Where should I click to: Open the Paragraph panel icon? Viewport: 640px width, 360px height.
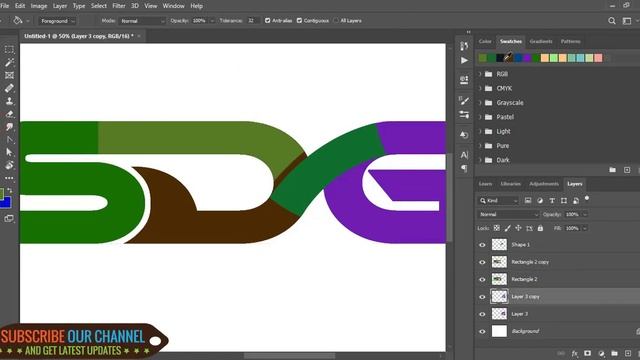[464, 168]
